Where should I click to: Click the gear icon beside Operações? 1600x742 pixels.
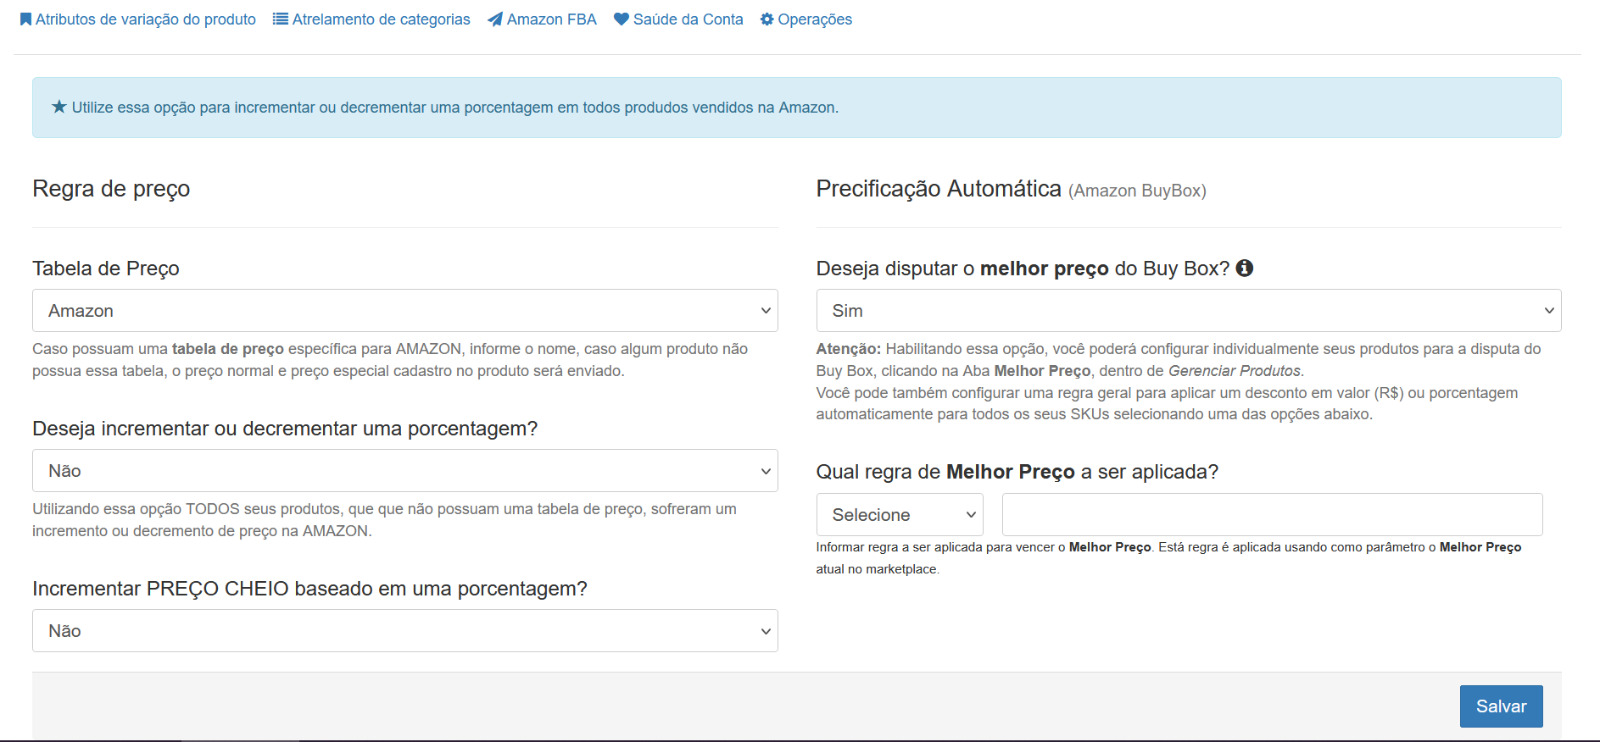pos(767,19)
